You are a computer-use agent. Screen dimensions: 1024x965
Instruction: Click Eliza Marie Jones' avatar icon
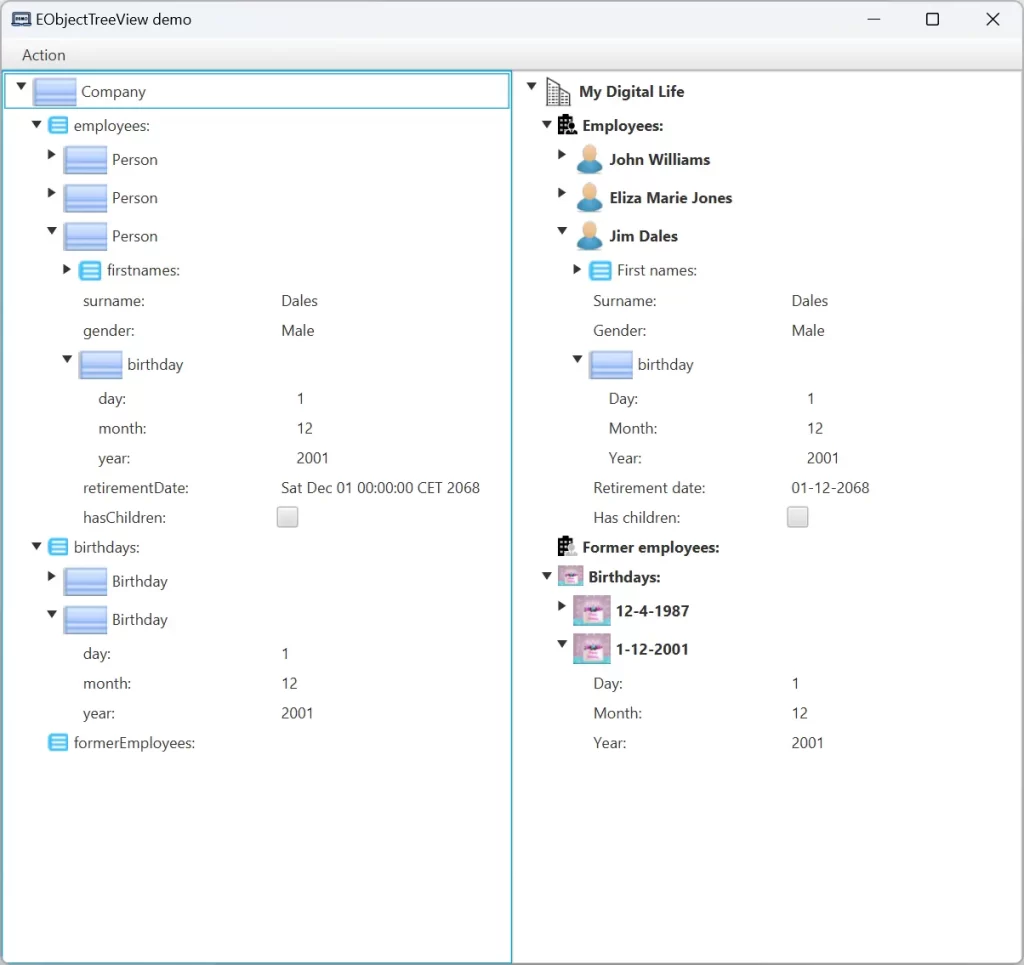click(x=589, y=198)
